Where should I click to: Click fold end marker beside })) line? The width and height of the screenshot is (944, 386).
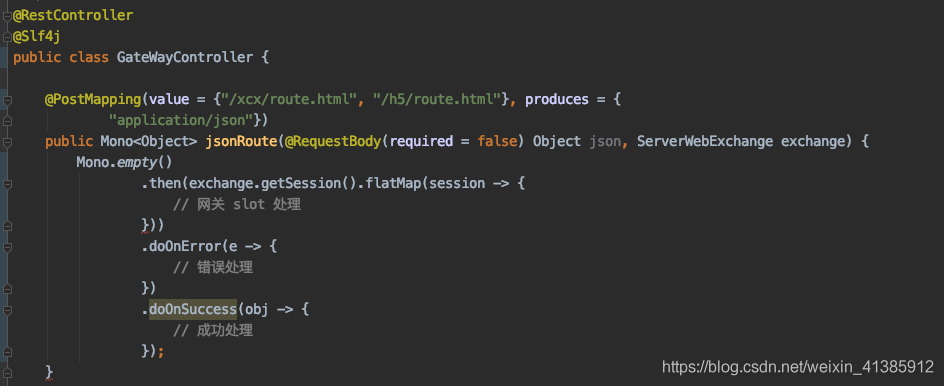[x=7, y=226]
